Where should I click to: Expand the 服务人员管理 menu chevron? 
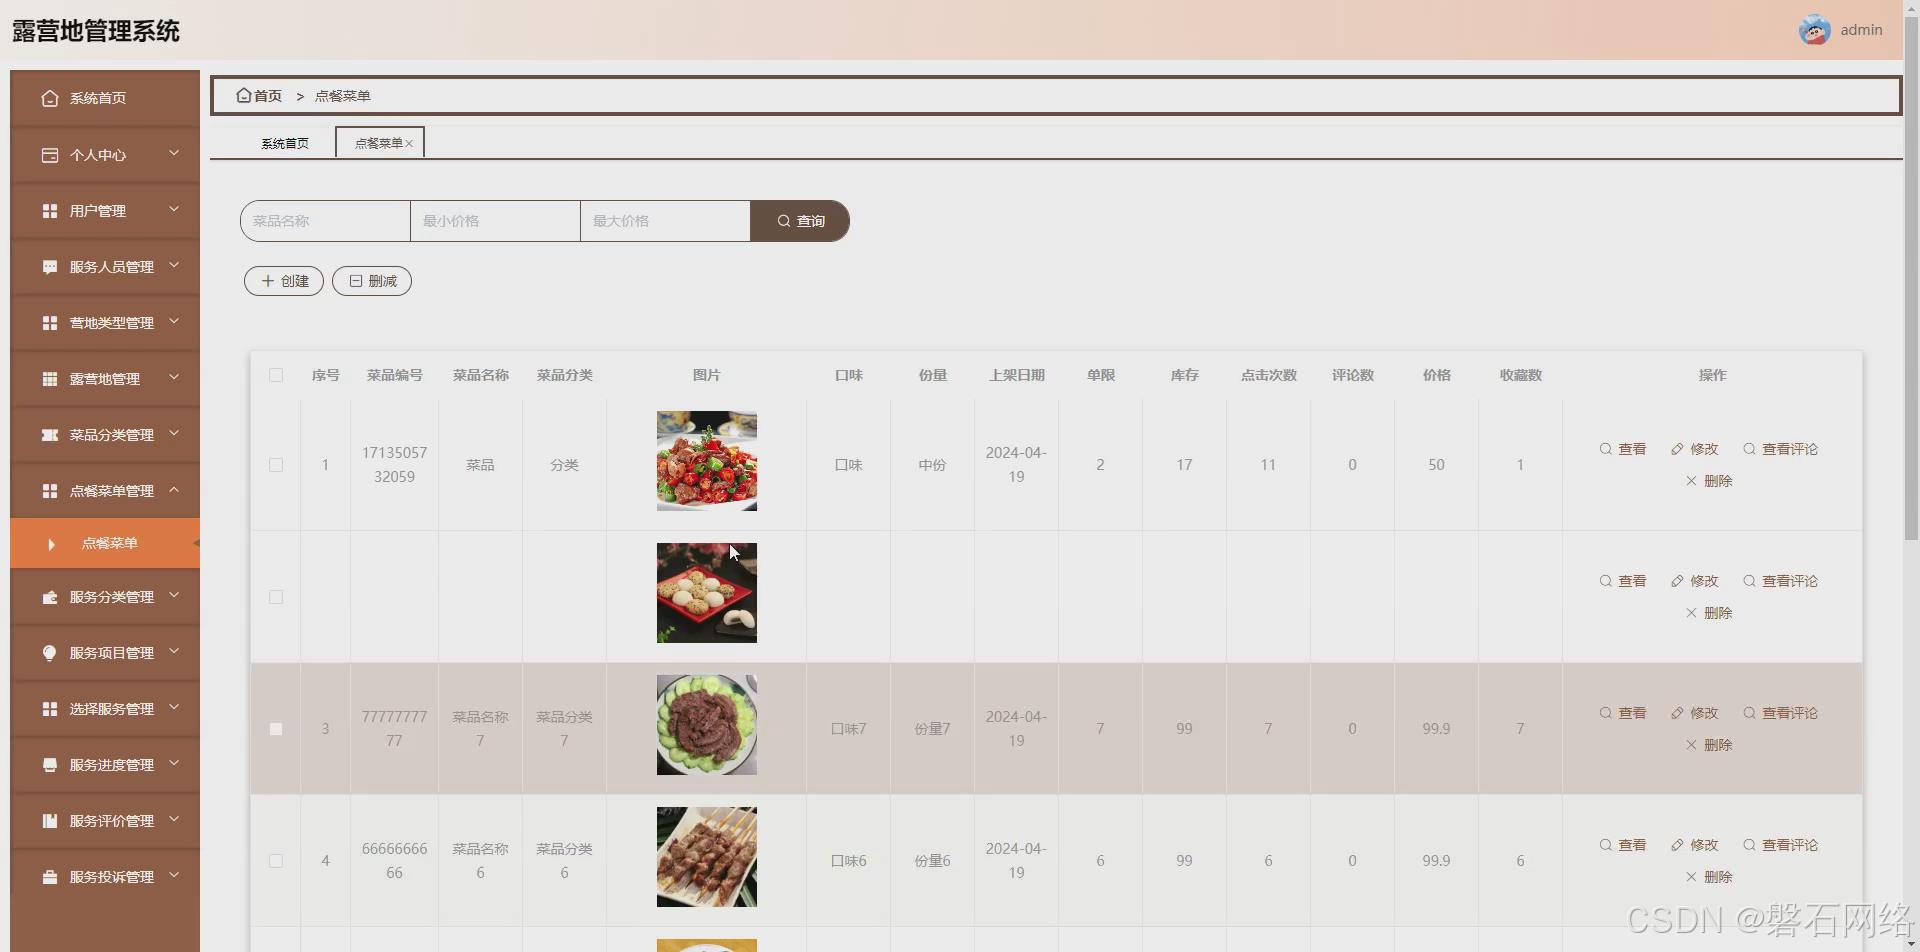tap(174, 265)
